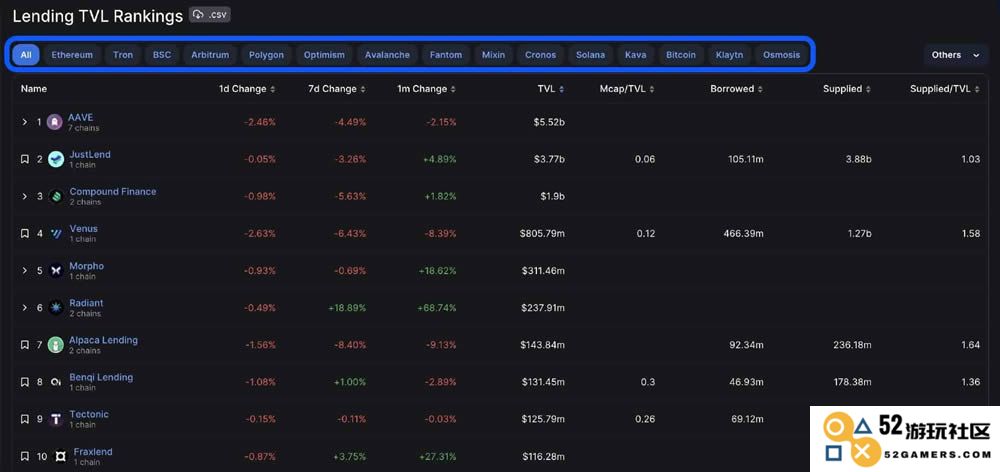Filter rankings by Polygon
The width and height of the screenshot is (1000, 472).
coord(266,55)
